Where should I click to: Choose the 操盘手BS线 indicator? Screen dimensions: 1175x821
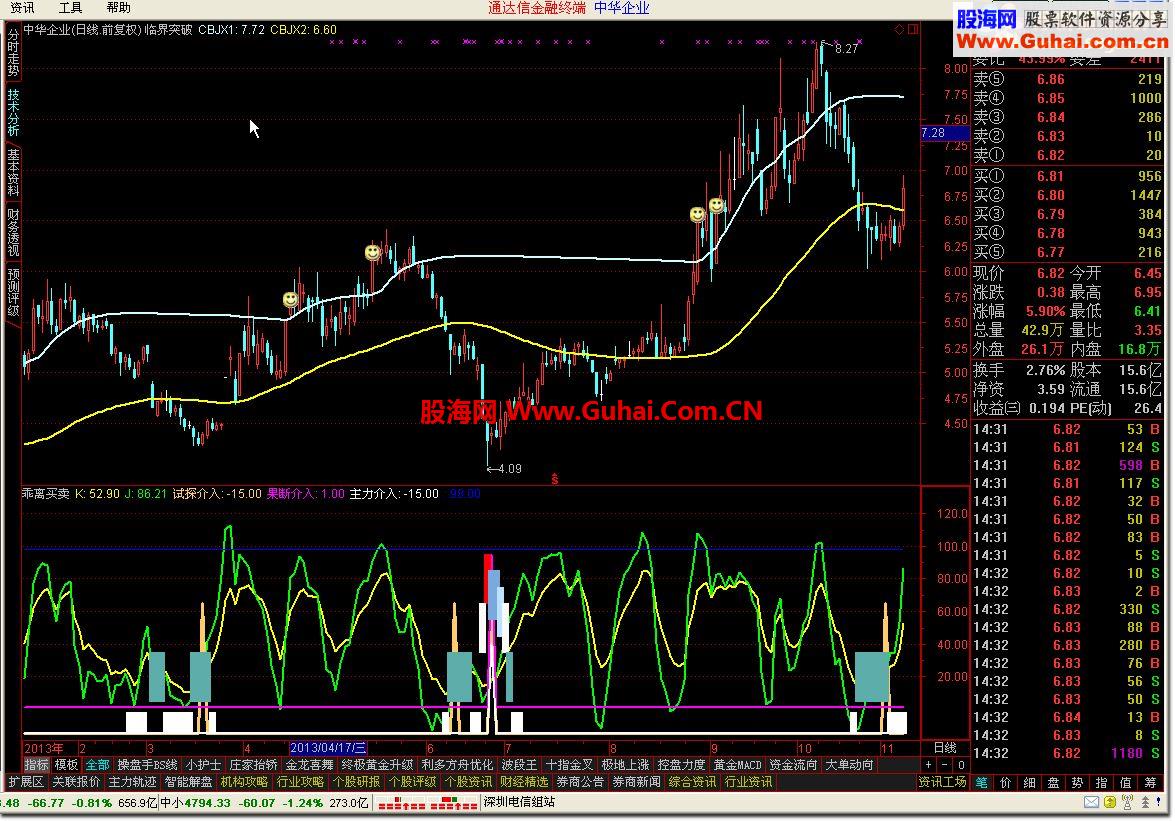pos(148,765)
